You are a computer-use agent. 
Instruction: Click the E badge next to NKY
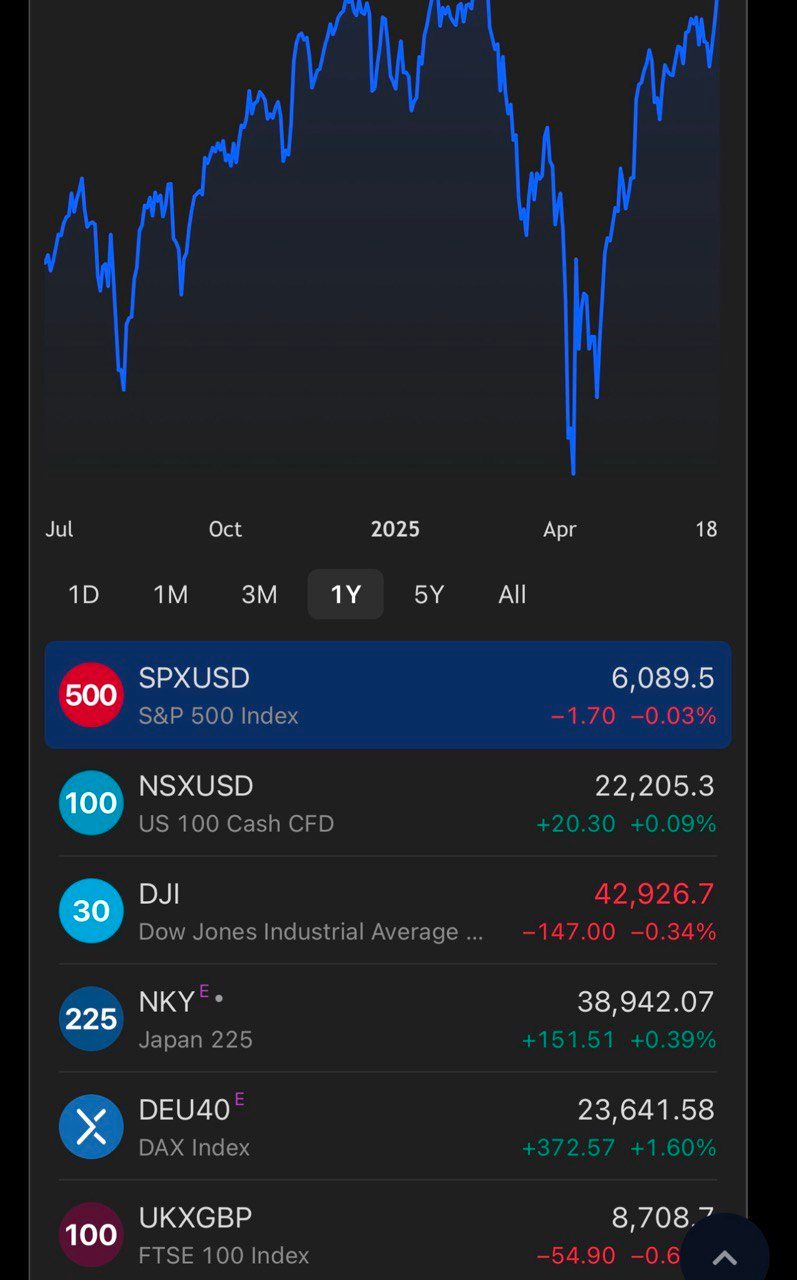click(x=204, y=992)
